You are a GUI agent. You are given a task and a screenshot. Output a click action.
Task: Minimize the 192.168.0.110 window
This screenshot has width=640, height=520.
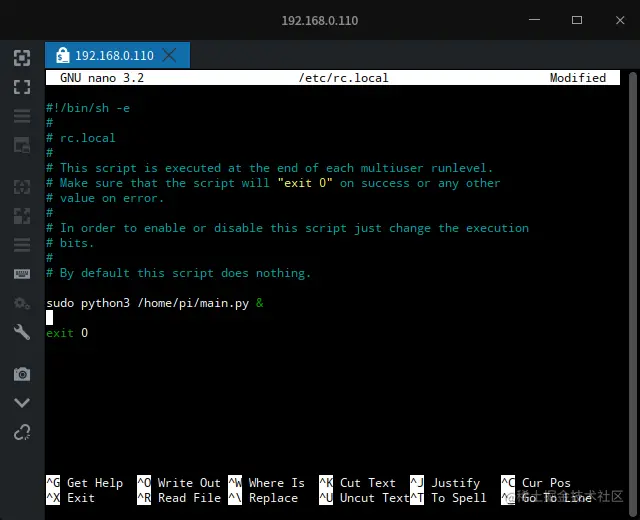(x=534, y=20)
